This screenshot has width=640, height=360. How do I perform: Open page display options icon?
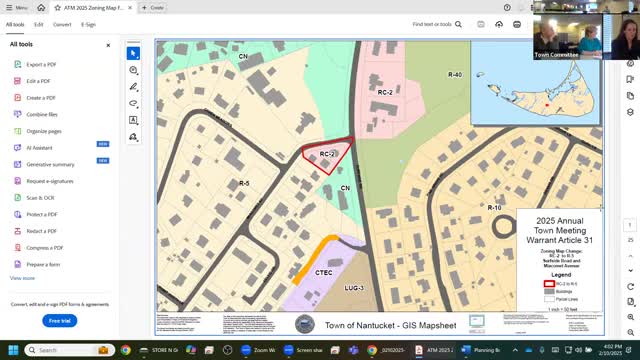click(x=630, y=302)
